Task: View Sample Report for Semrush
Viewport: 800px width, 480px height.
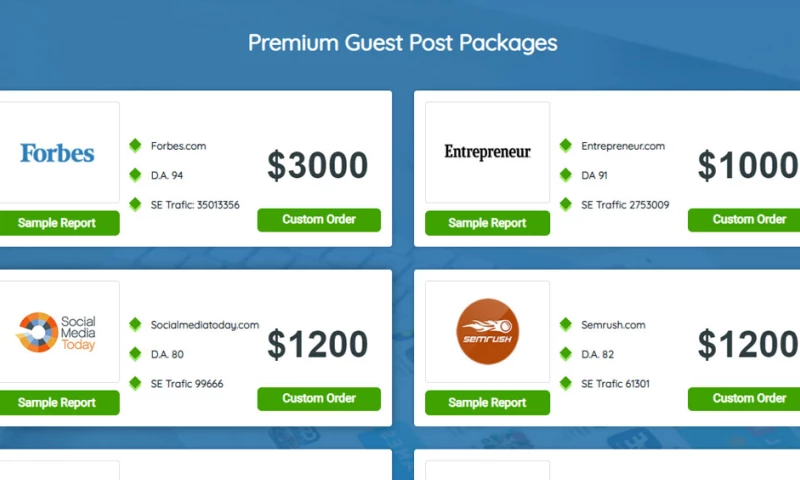Action: [487, 402]
